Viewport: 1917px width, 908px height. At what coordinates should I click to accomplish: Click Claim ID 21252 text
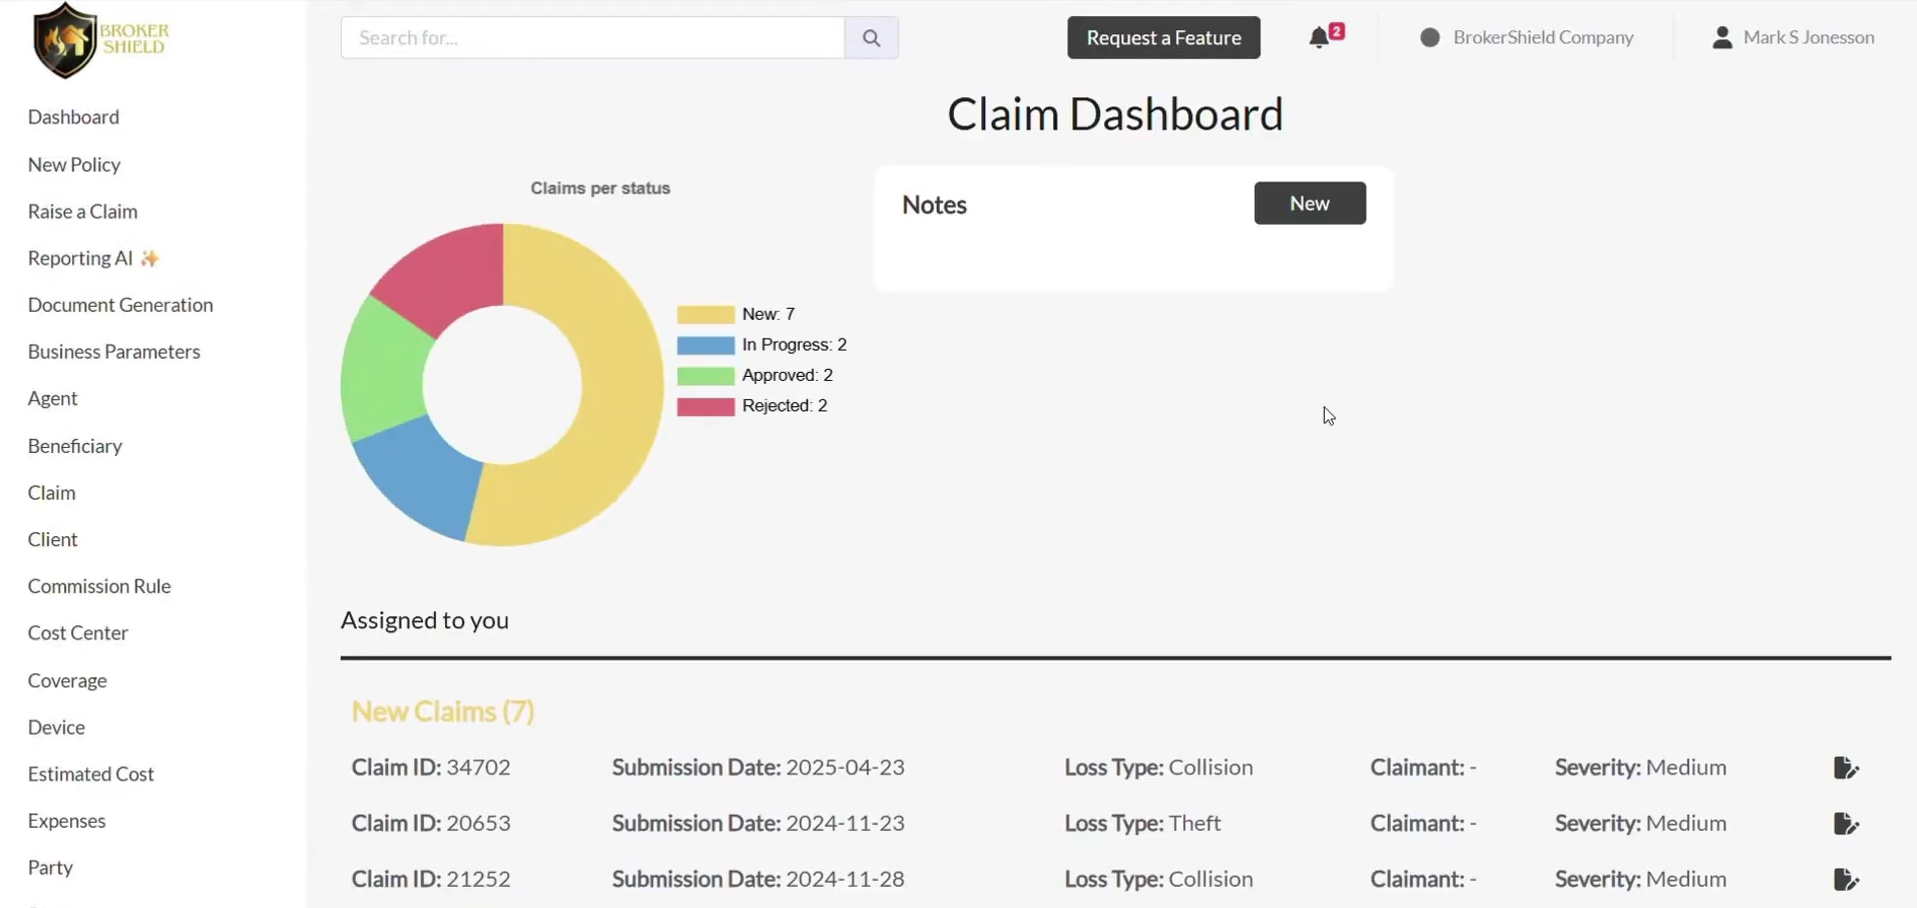click(x=431, y=879)
